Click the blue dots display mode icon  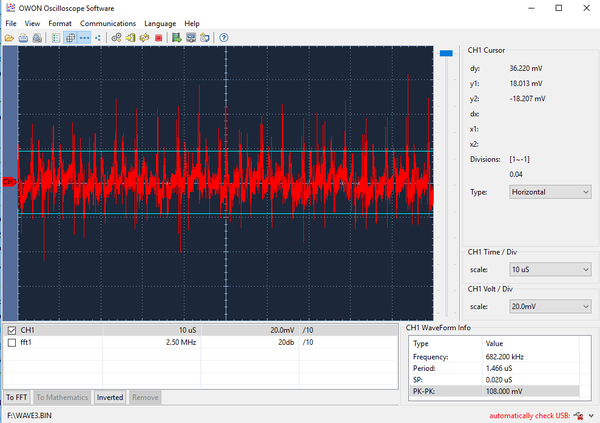[98, 38]
